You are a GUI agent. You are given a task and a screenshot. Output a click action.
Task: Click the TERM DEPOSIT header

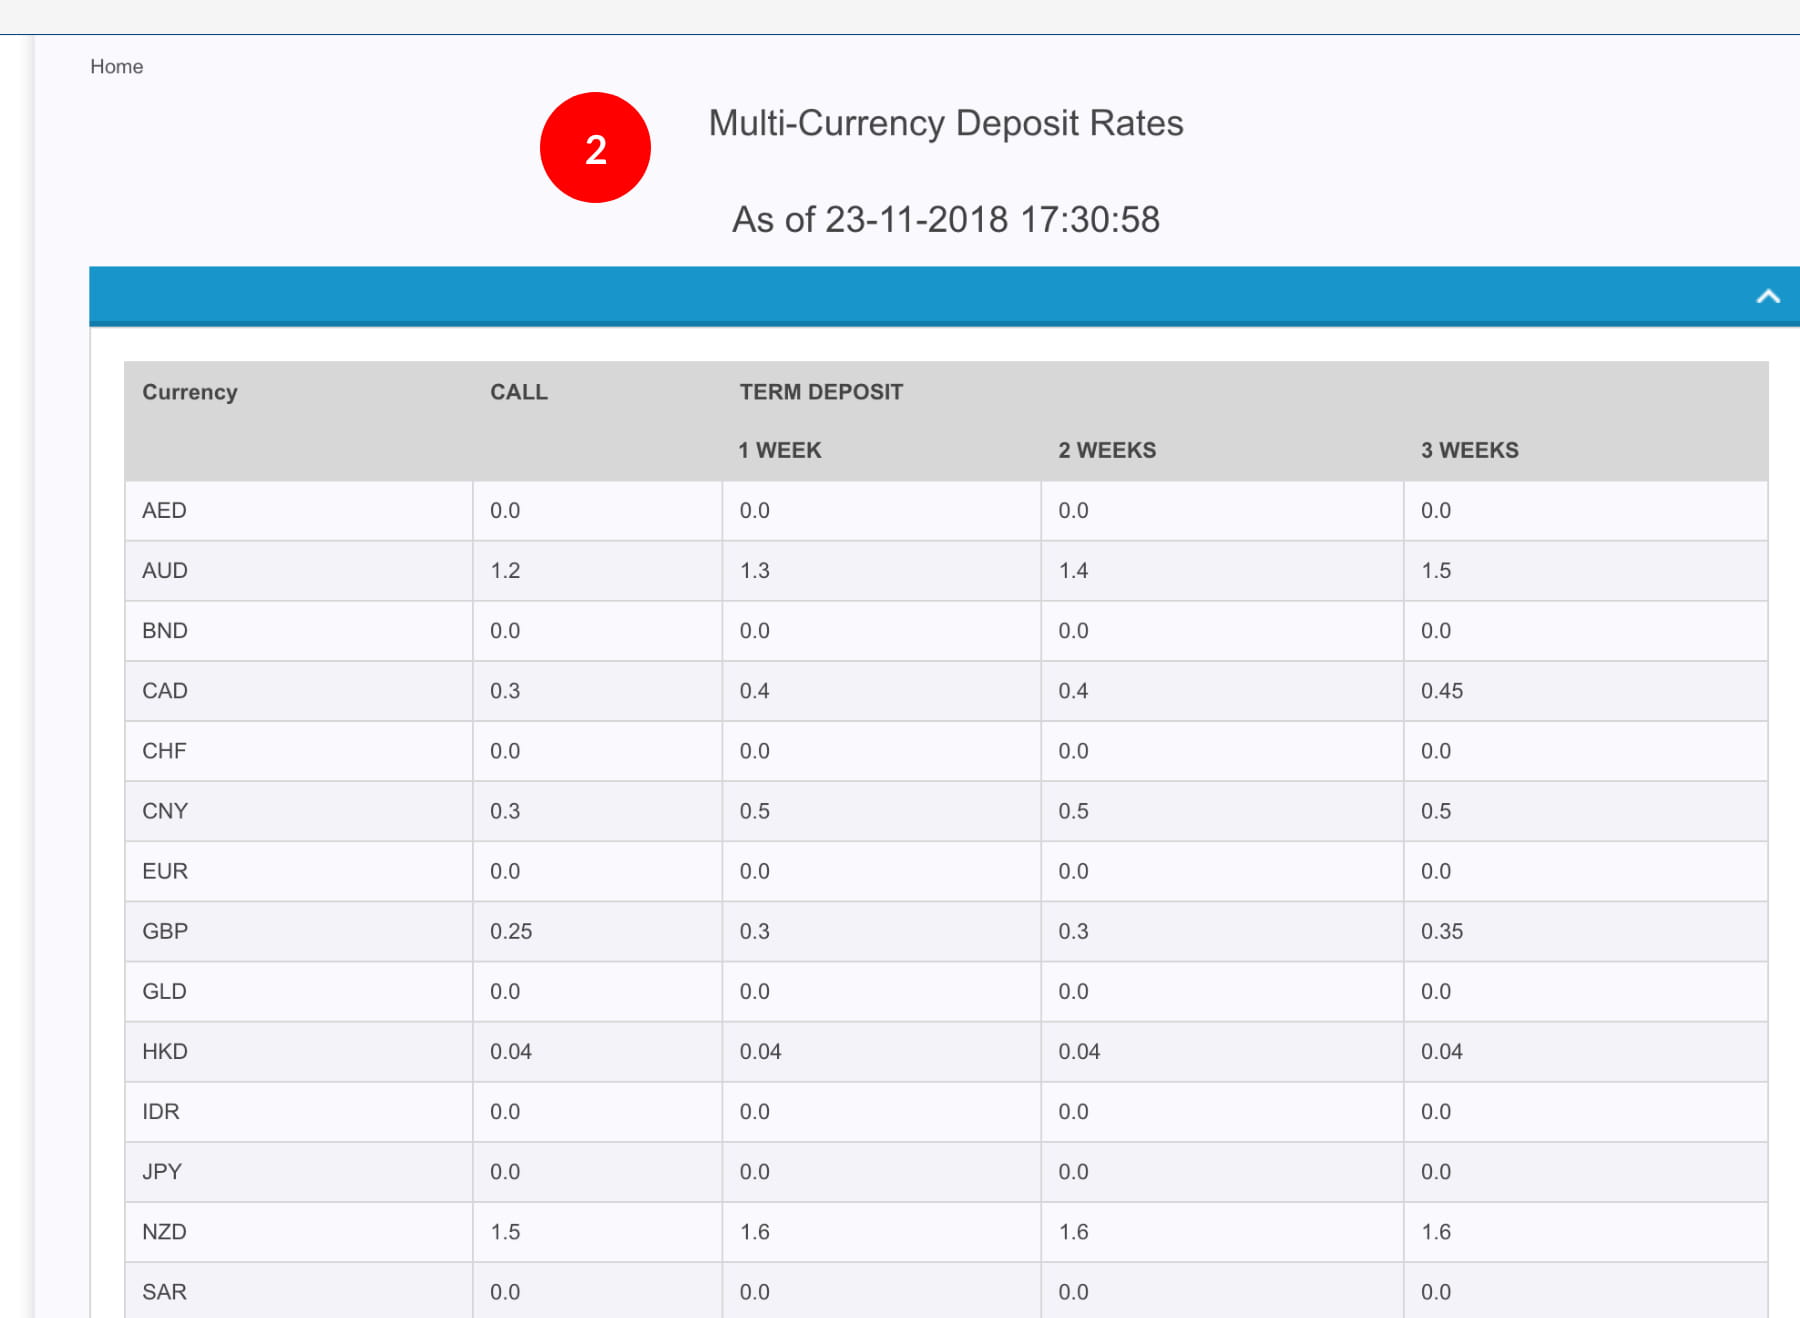[x=820, y=392]
